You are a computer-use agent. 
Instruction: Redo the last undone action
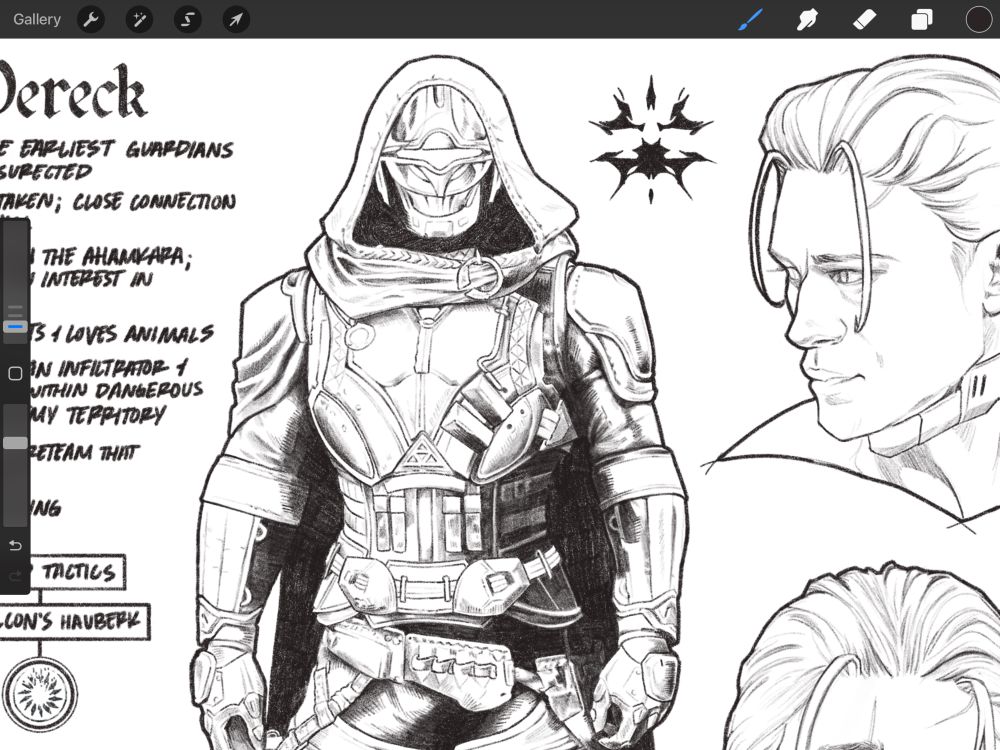[x=15, y=576]
